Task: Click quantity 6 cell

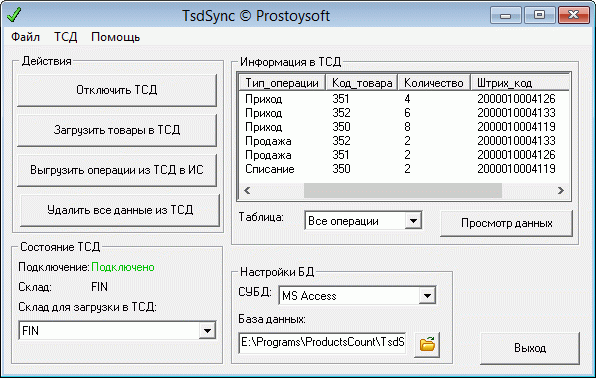Action: (x=407, y=113)
